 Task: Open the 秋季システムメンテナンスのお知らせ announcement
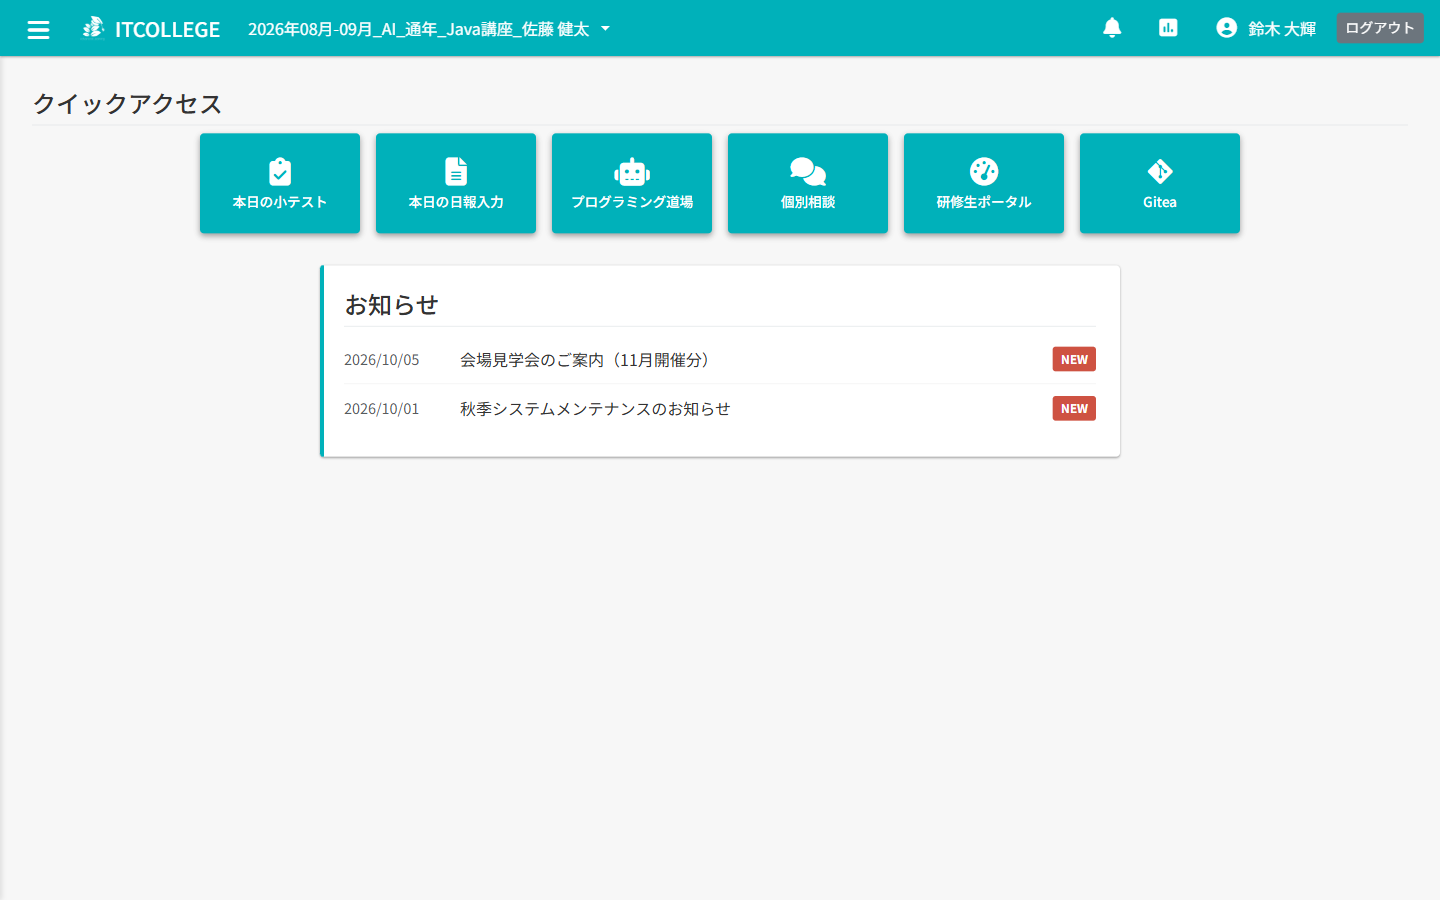point(595,409)
